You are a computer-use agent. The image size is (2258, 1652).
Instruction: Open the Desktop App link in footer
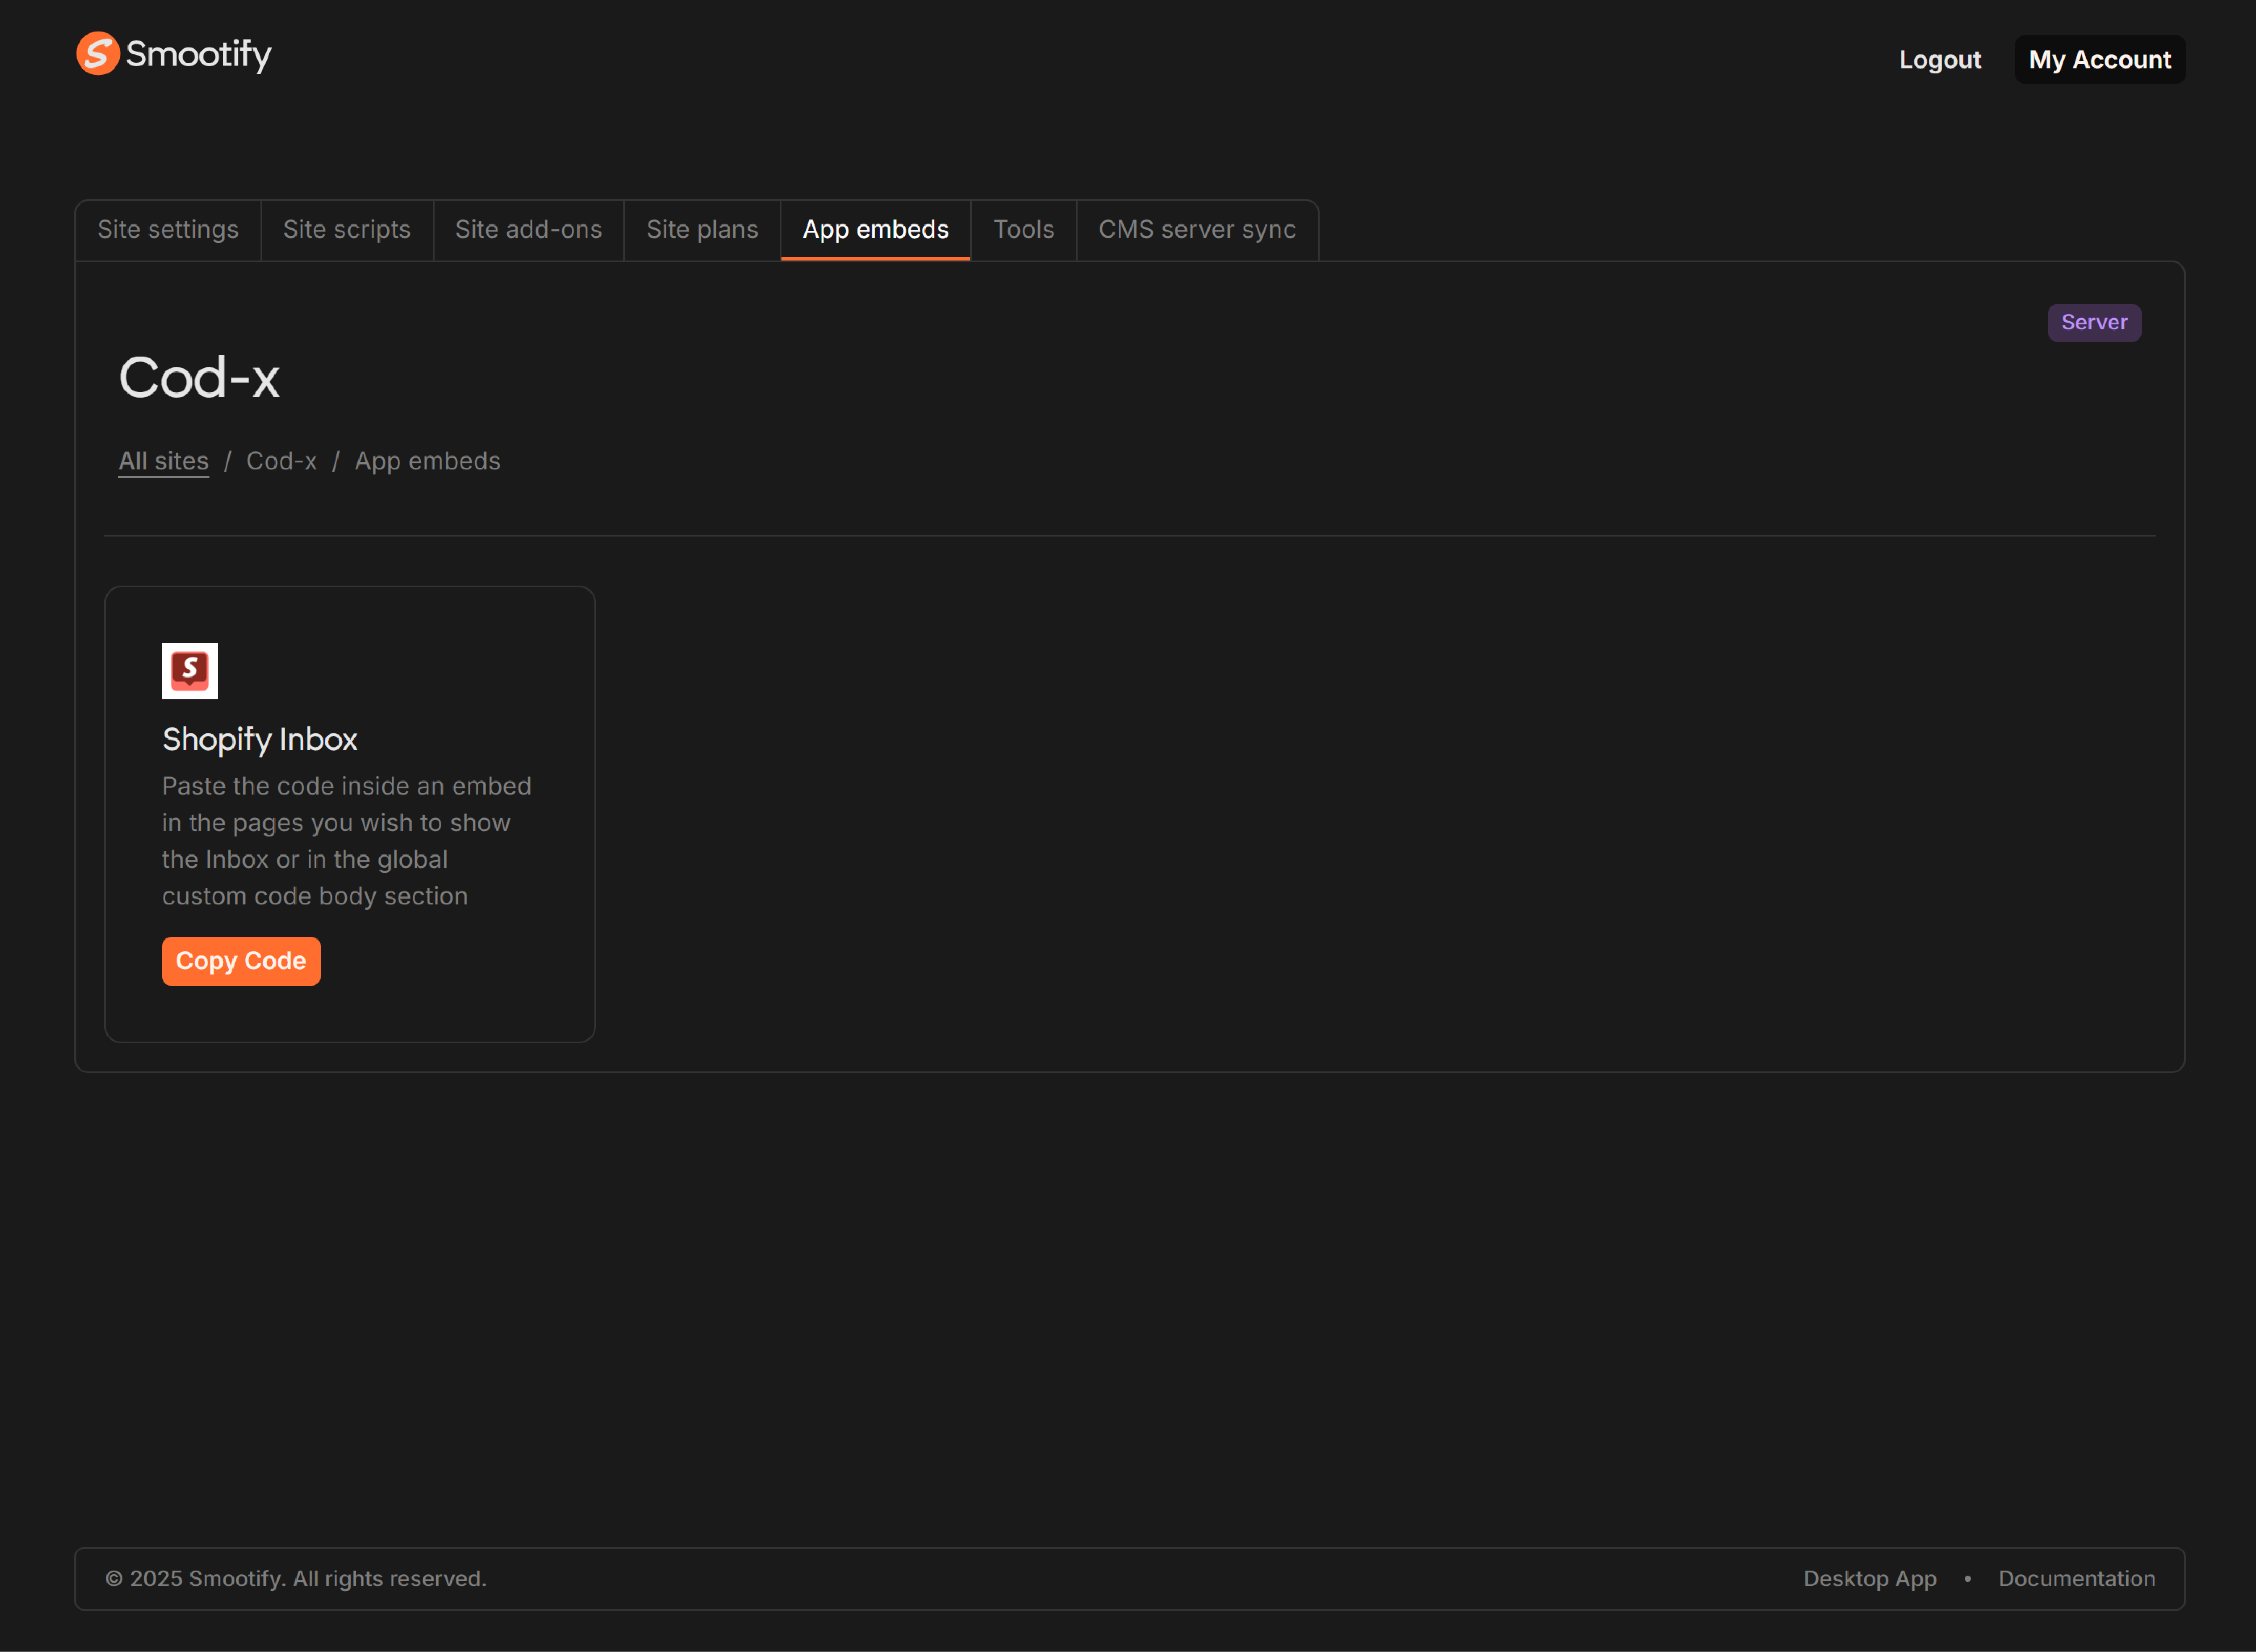pyautogui.click(x=1869, y=1578)
